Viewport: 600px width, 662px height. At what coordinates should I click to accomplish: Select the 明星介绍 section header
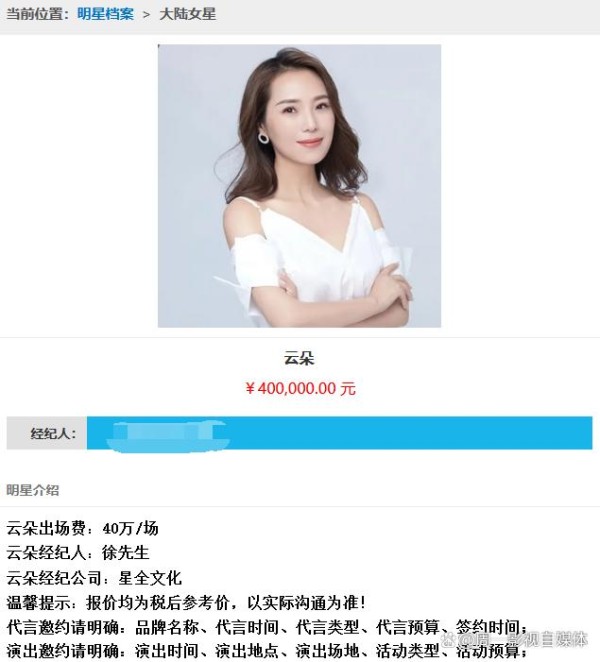click(33, 491)
